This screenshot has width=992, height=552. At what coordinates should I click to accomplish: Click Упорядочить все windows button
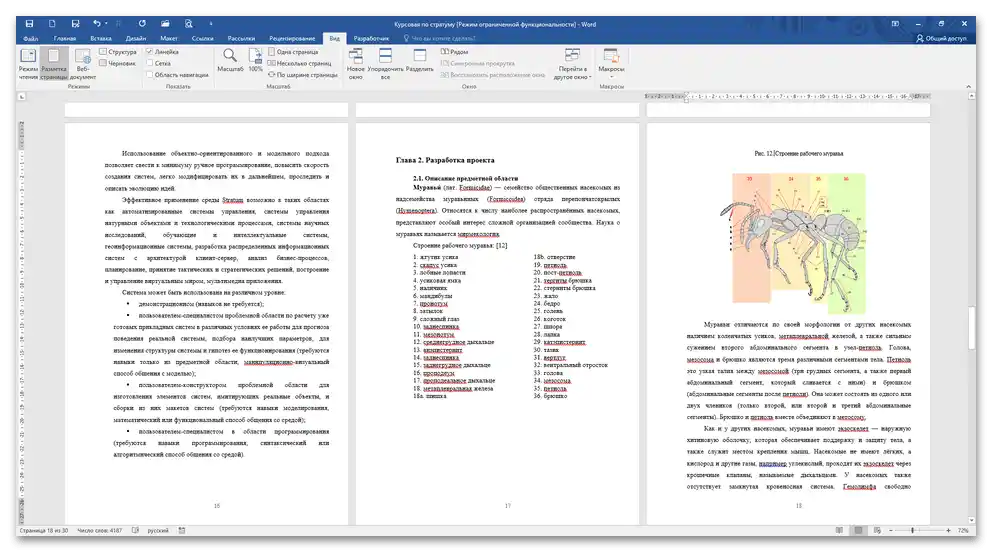click(385, 63)
